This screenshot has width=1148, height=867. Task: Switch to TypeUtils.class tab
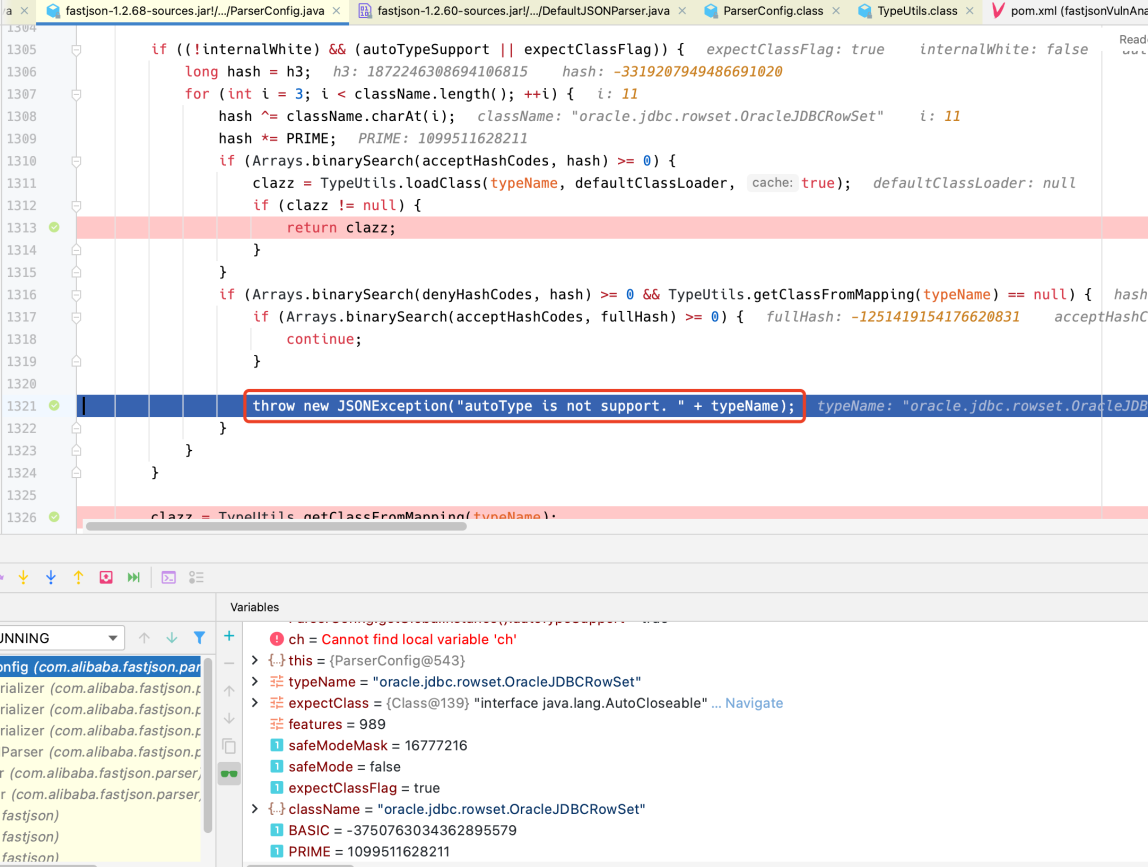[917, 11]
